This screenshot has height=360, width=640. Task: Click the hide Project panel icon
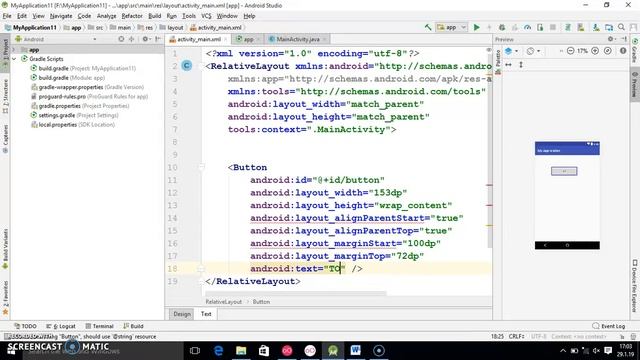(158, 39)
